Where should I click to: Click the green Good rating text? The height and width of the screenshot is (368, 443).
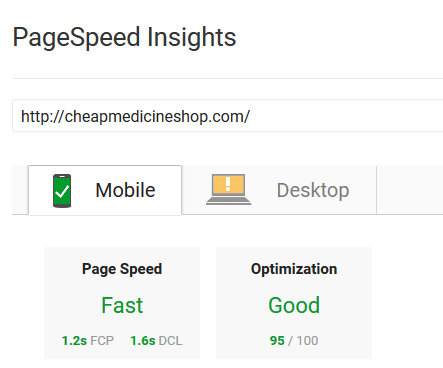click(x=294, y=305)
